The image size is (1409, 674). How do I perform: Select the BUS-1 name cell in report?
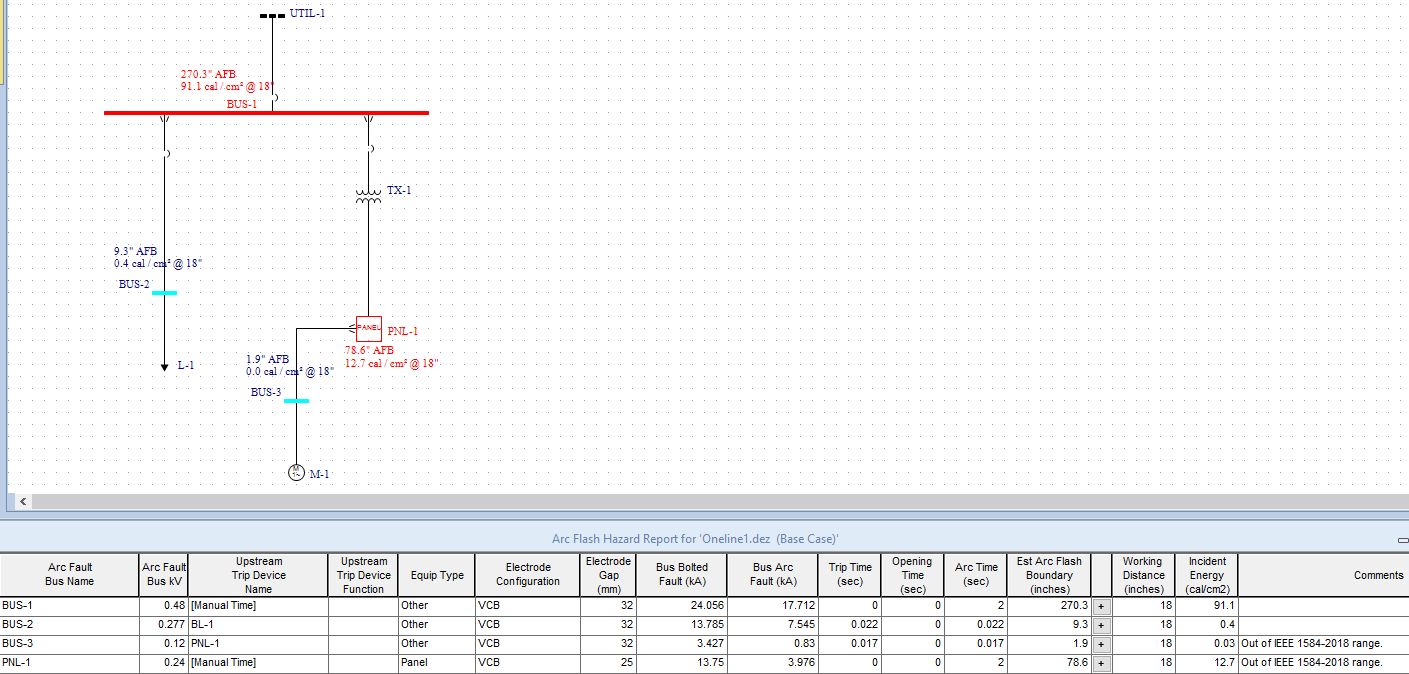69,606
